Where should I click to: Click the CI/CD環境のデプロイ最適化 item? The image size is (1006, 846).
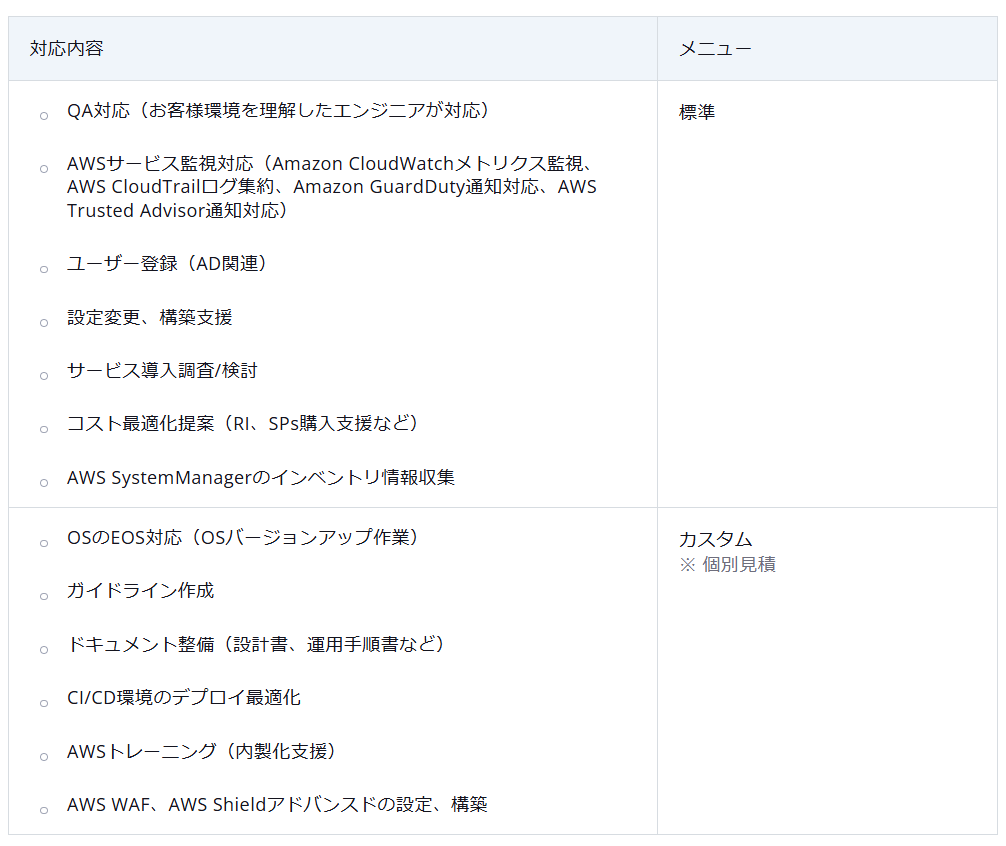coord(184,697)
